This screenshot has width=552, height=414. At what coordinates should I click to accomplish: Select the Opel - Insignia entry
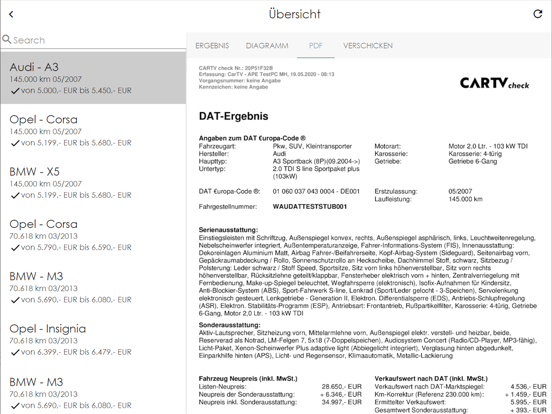pyautogui.click(x=93, y=340)
